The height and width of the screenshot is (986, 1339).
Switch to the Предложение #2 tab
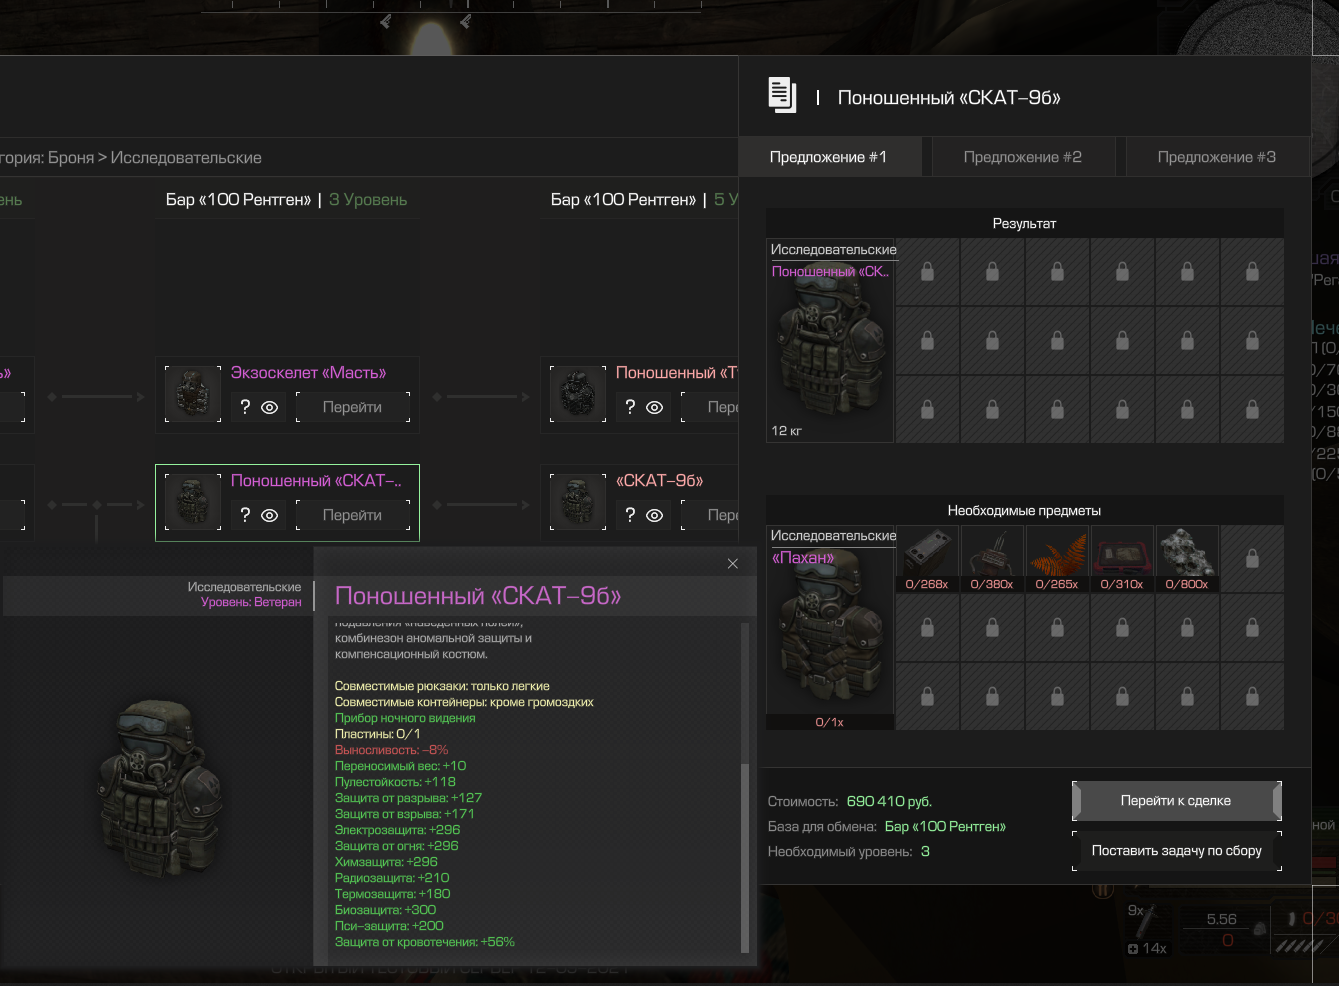point(1022,157)
